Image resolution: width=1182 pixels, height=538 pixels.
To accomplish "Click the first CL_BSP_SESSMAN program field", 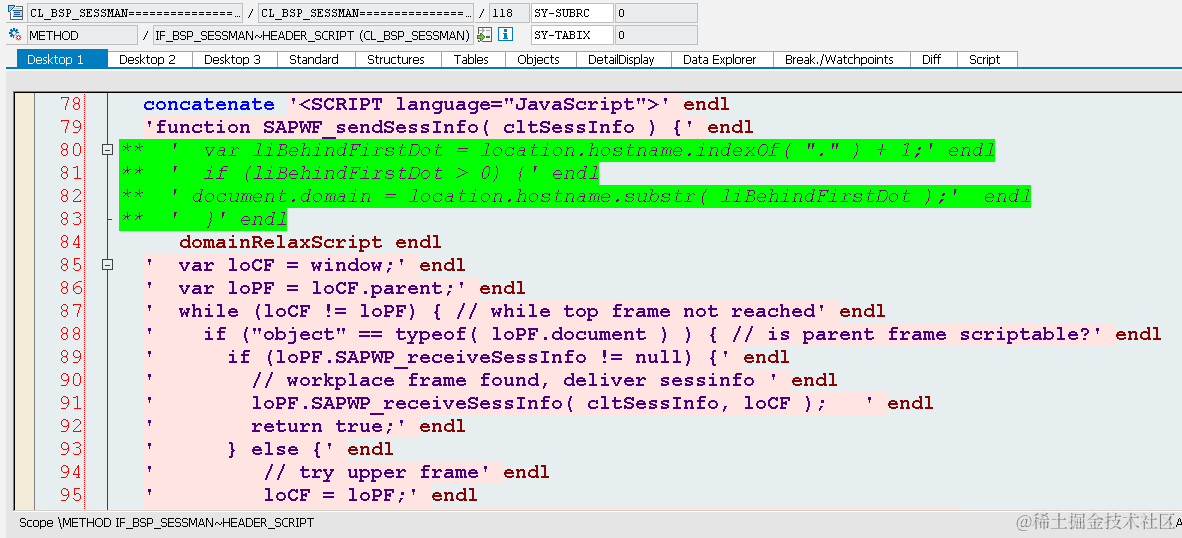I will [x=135, y=13].
